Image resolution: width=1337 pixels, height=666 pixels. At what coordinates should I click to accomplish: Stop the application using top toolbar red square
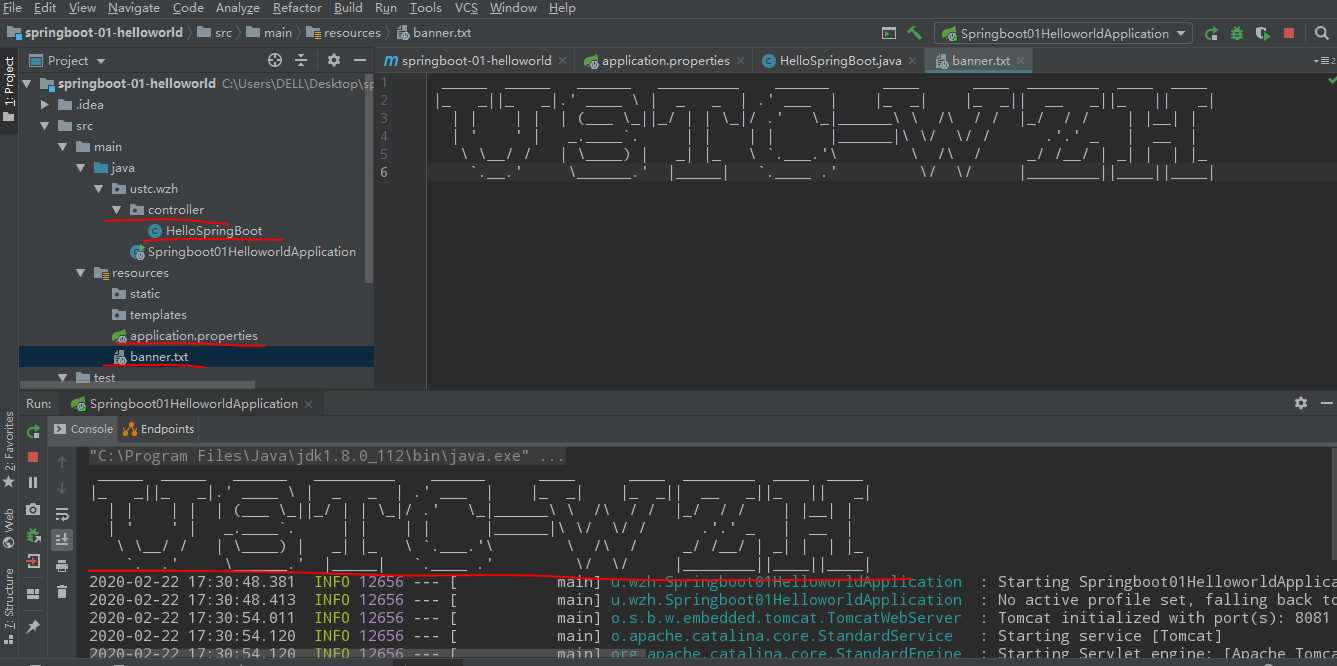pyautogui.click(x=1289, y=33)
